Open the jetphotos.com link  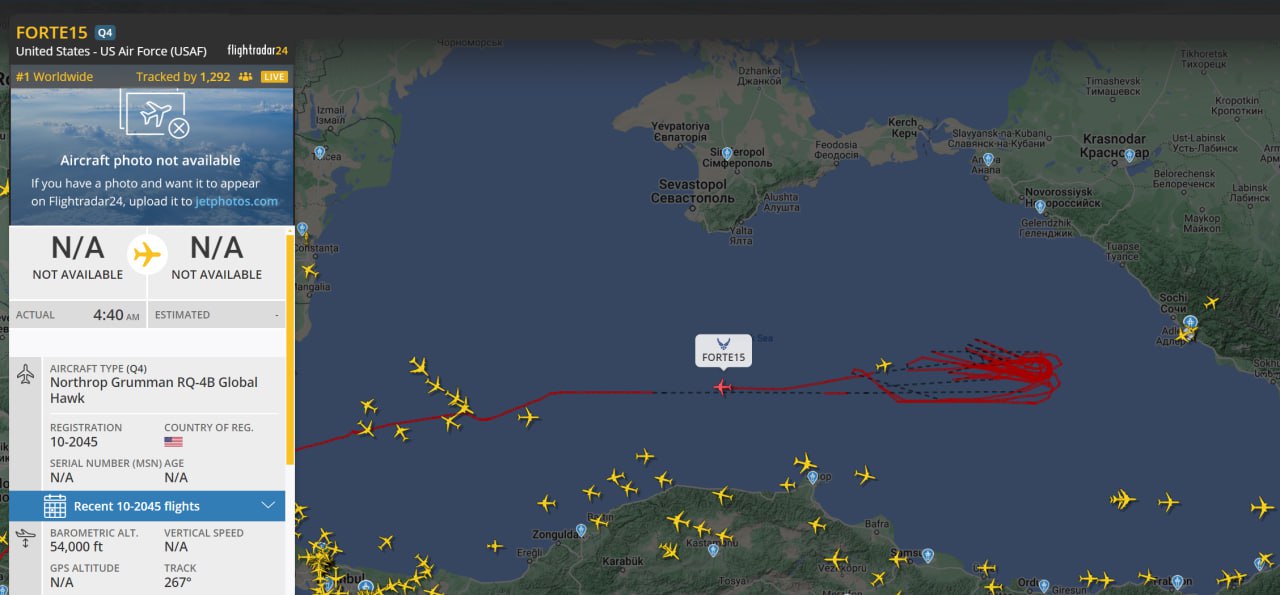237,201
